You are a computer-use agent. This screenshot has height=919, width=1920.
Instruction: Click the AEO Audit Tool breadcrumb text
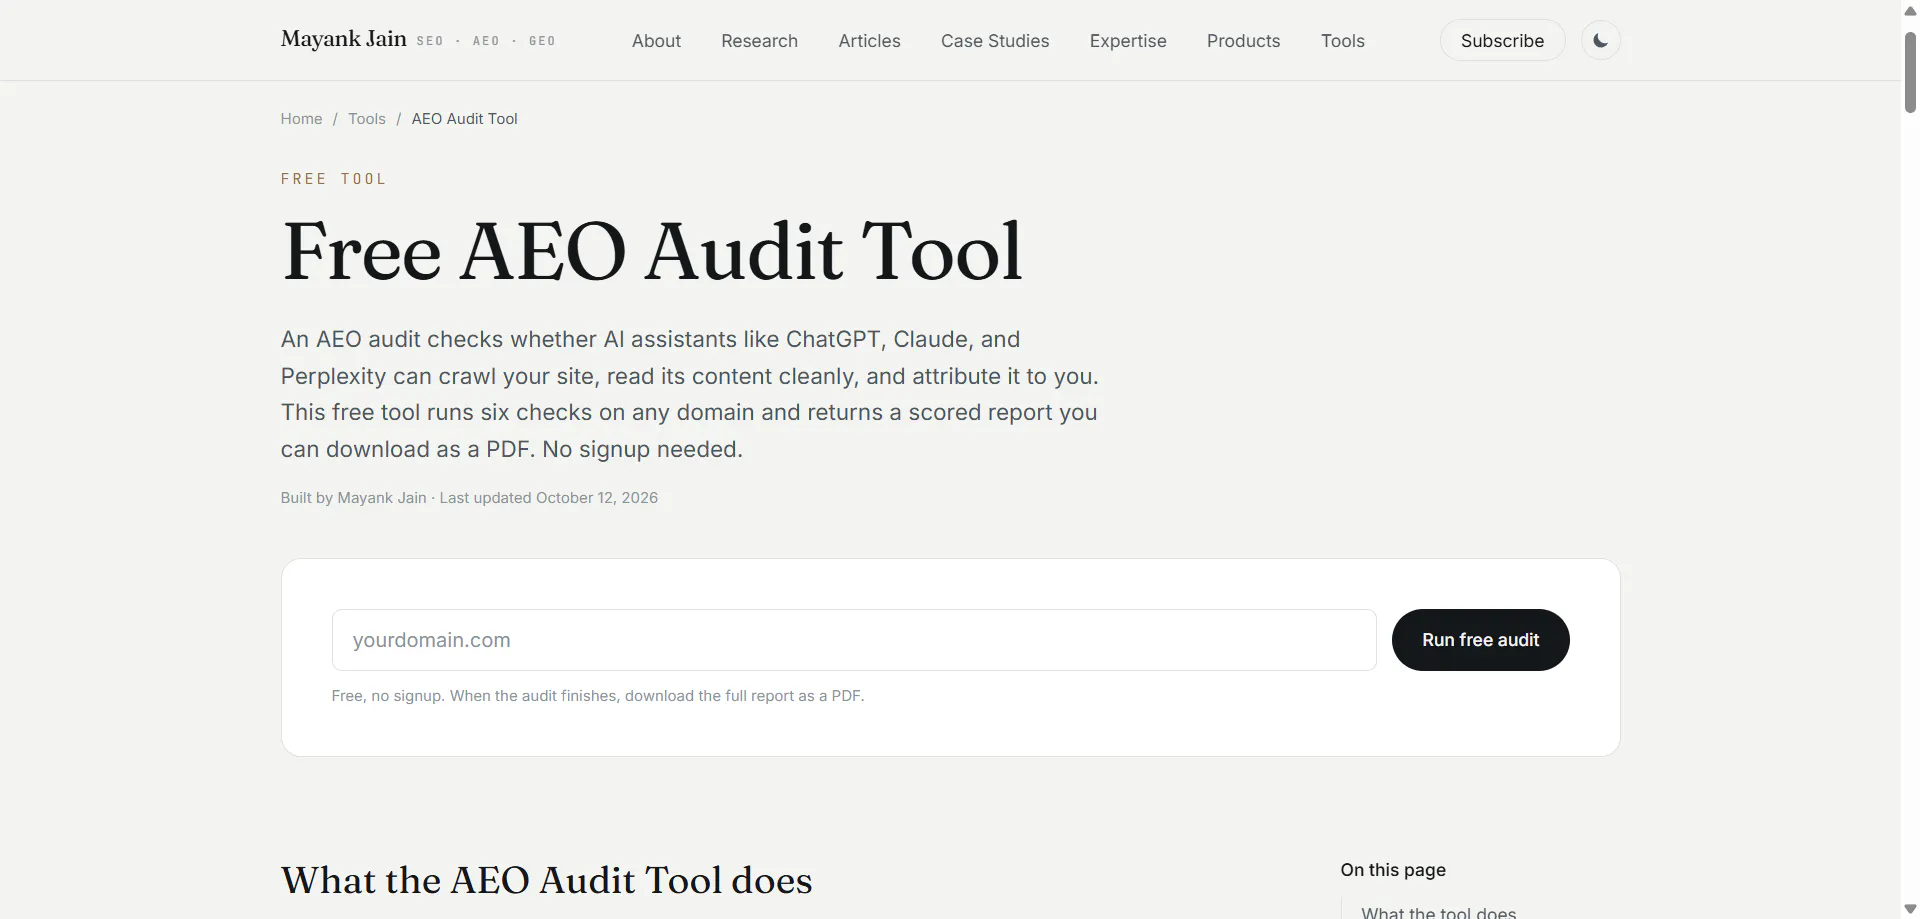(x=465, y=119)
